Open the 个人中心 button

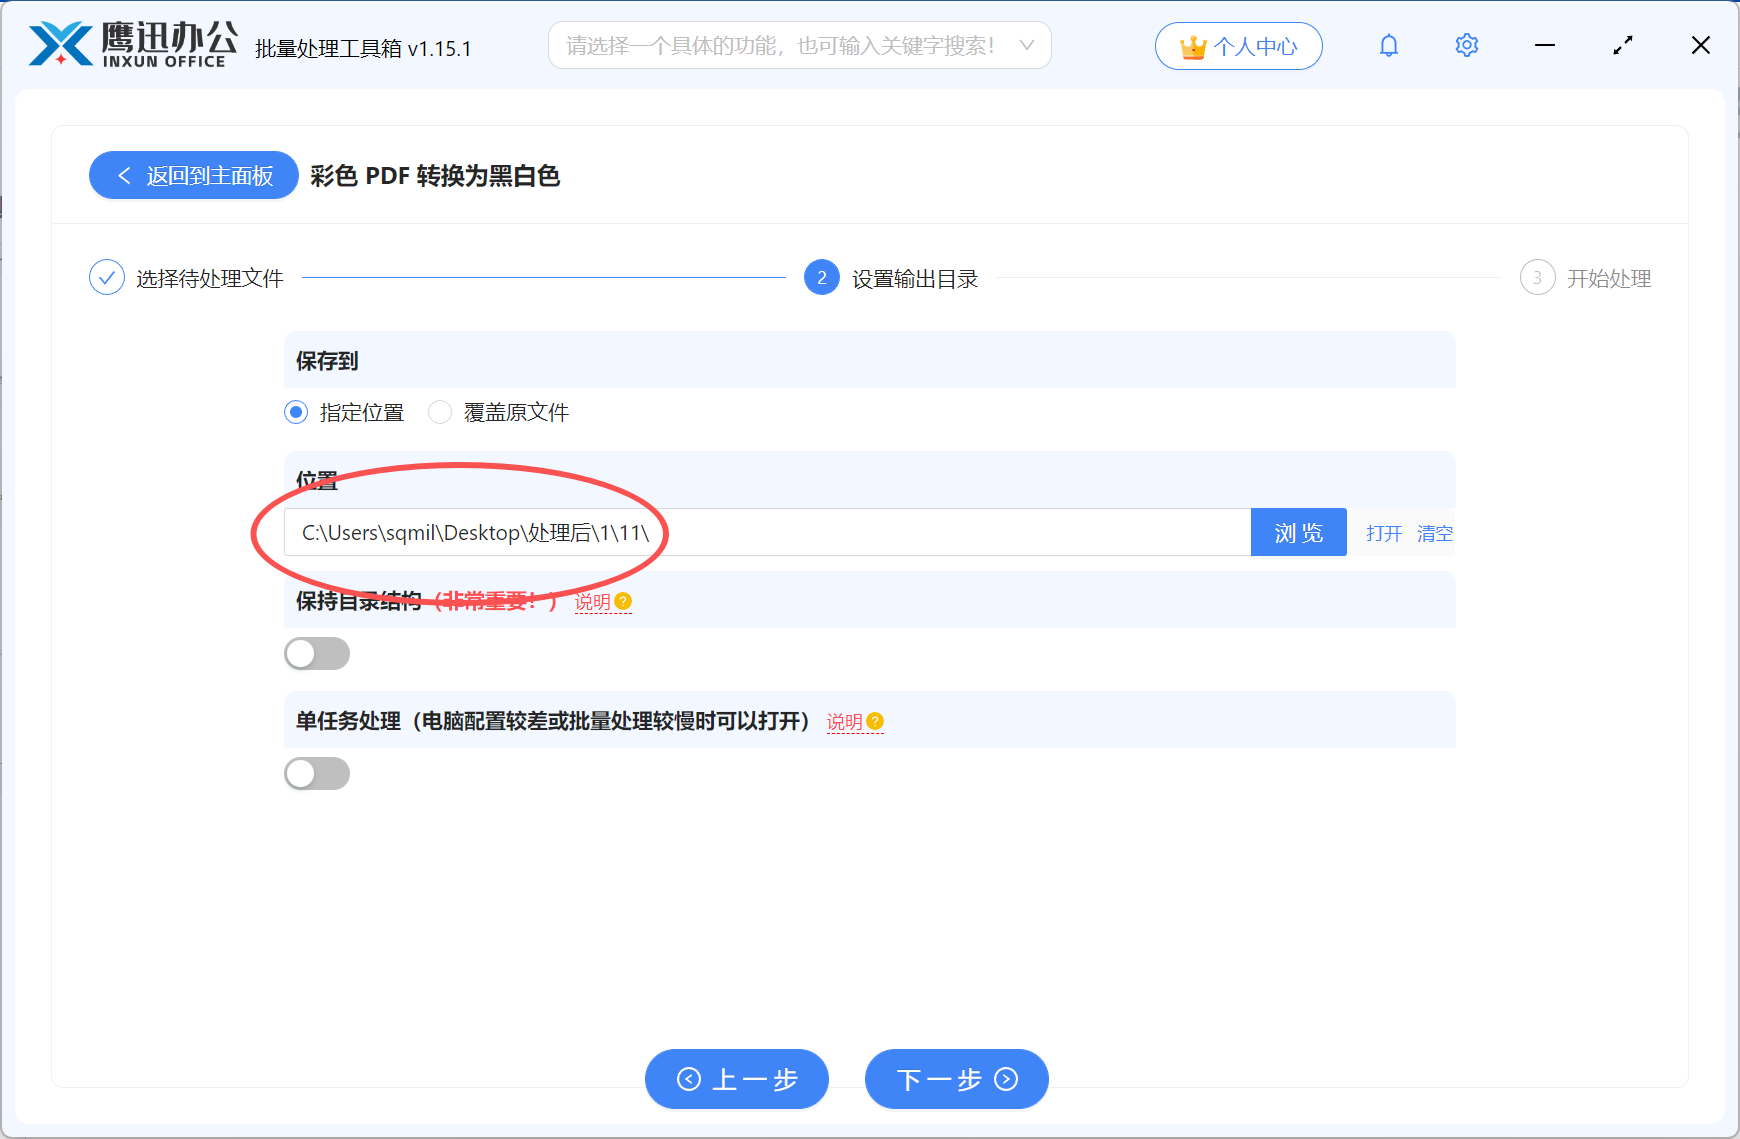[1239, 47]
